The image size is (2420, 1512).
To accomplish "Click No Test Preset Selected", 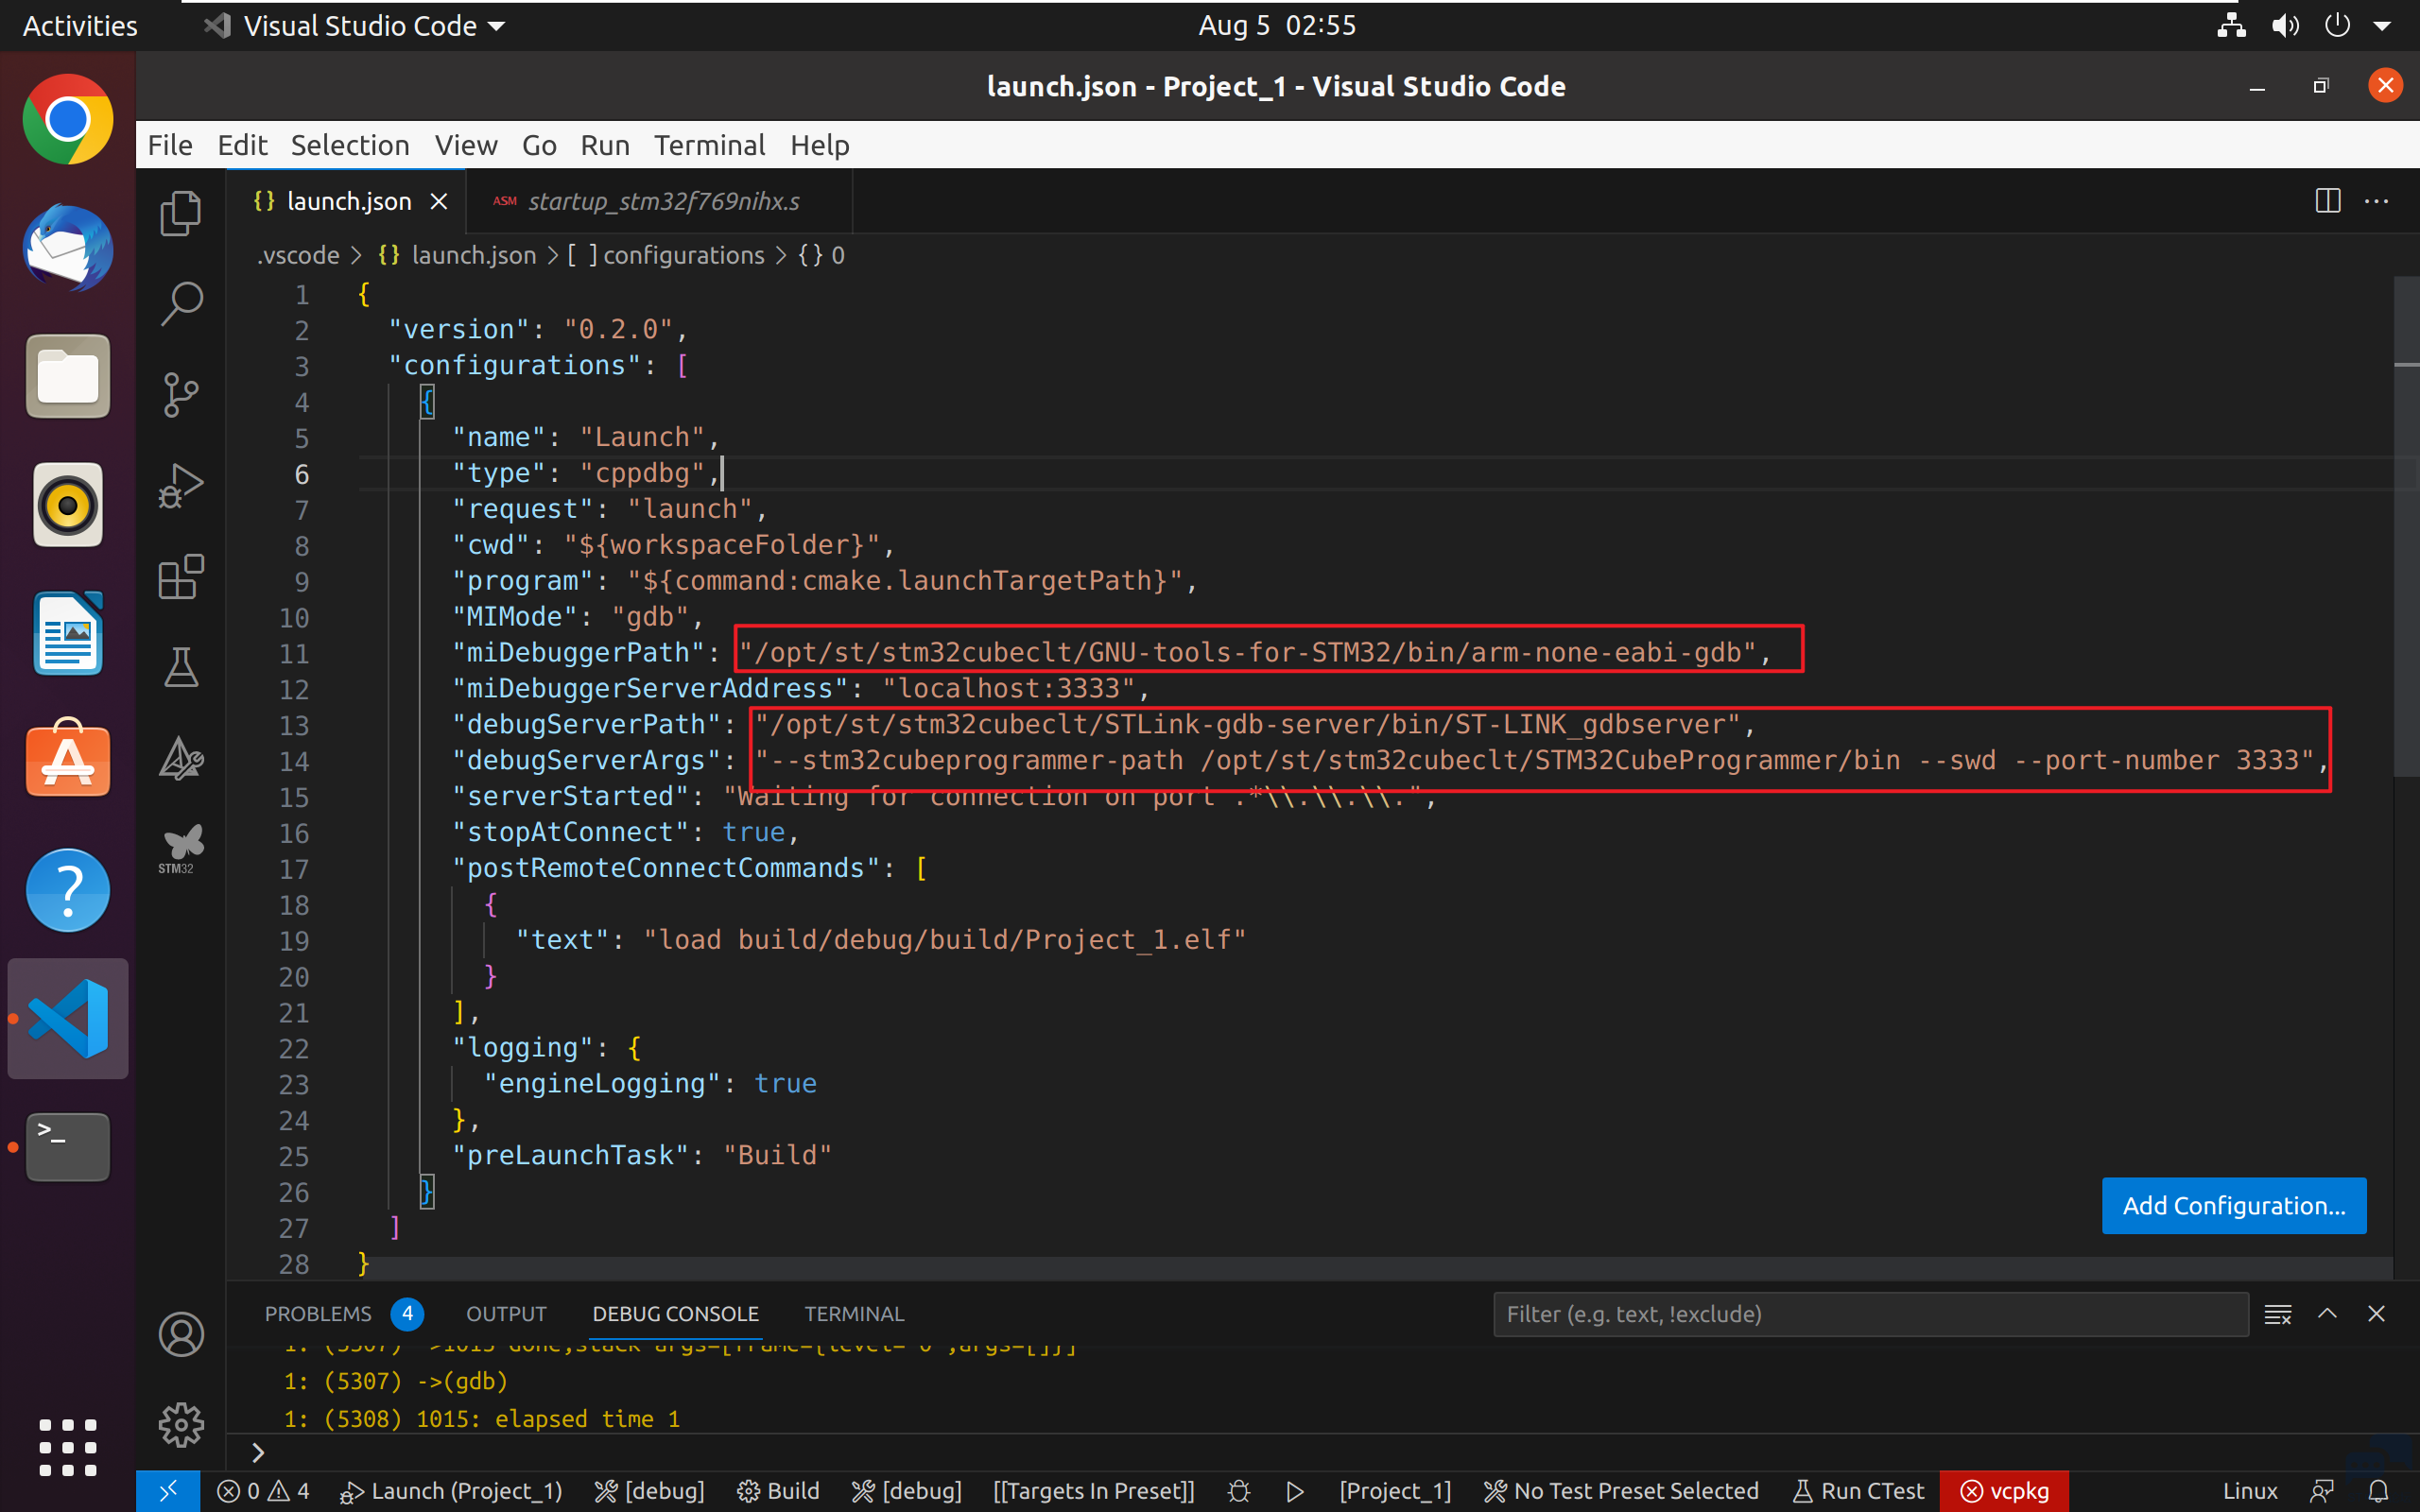I will (1621, 1491).
